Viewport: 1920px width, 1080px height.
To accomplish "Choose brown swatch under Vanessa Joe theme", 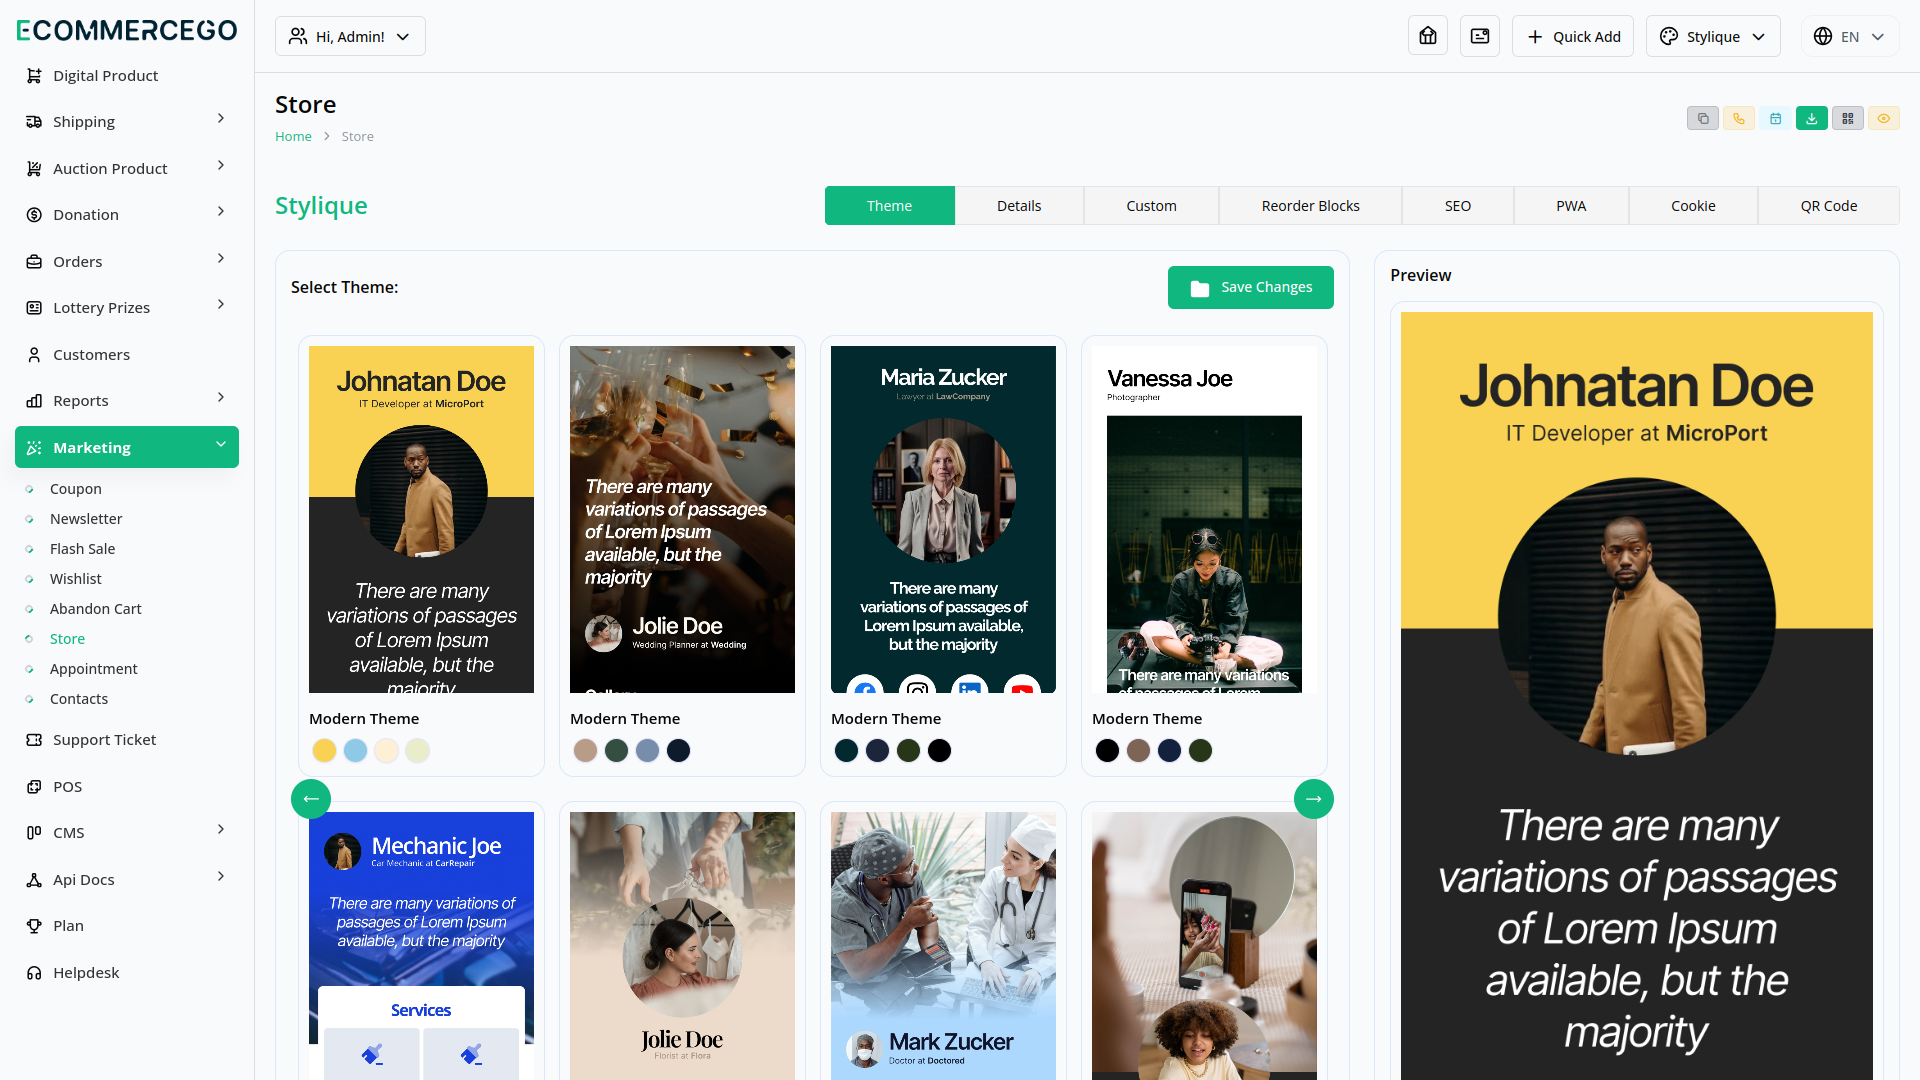I will (1138, 750).
